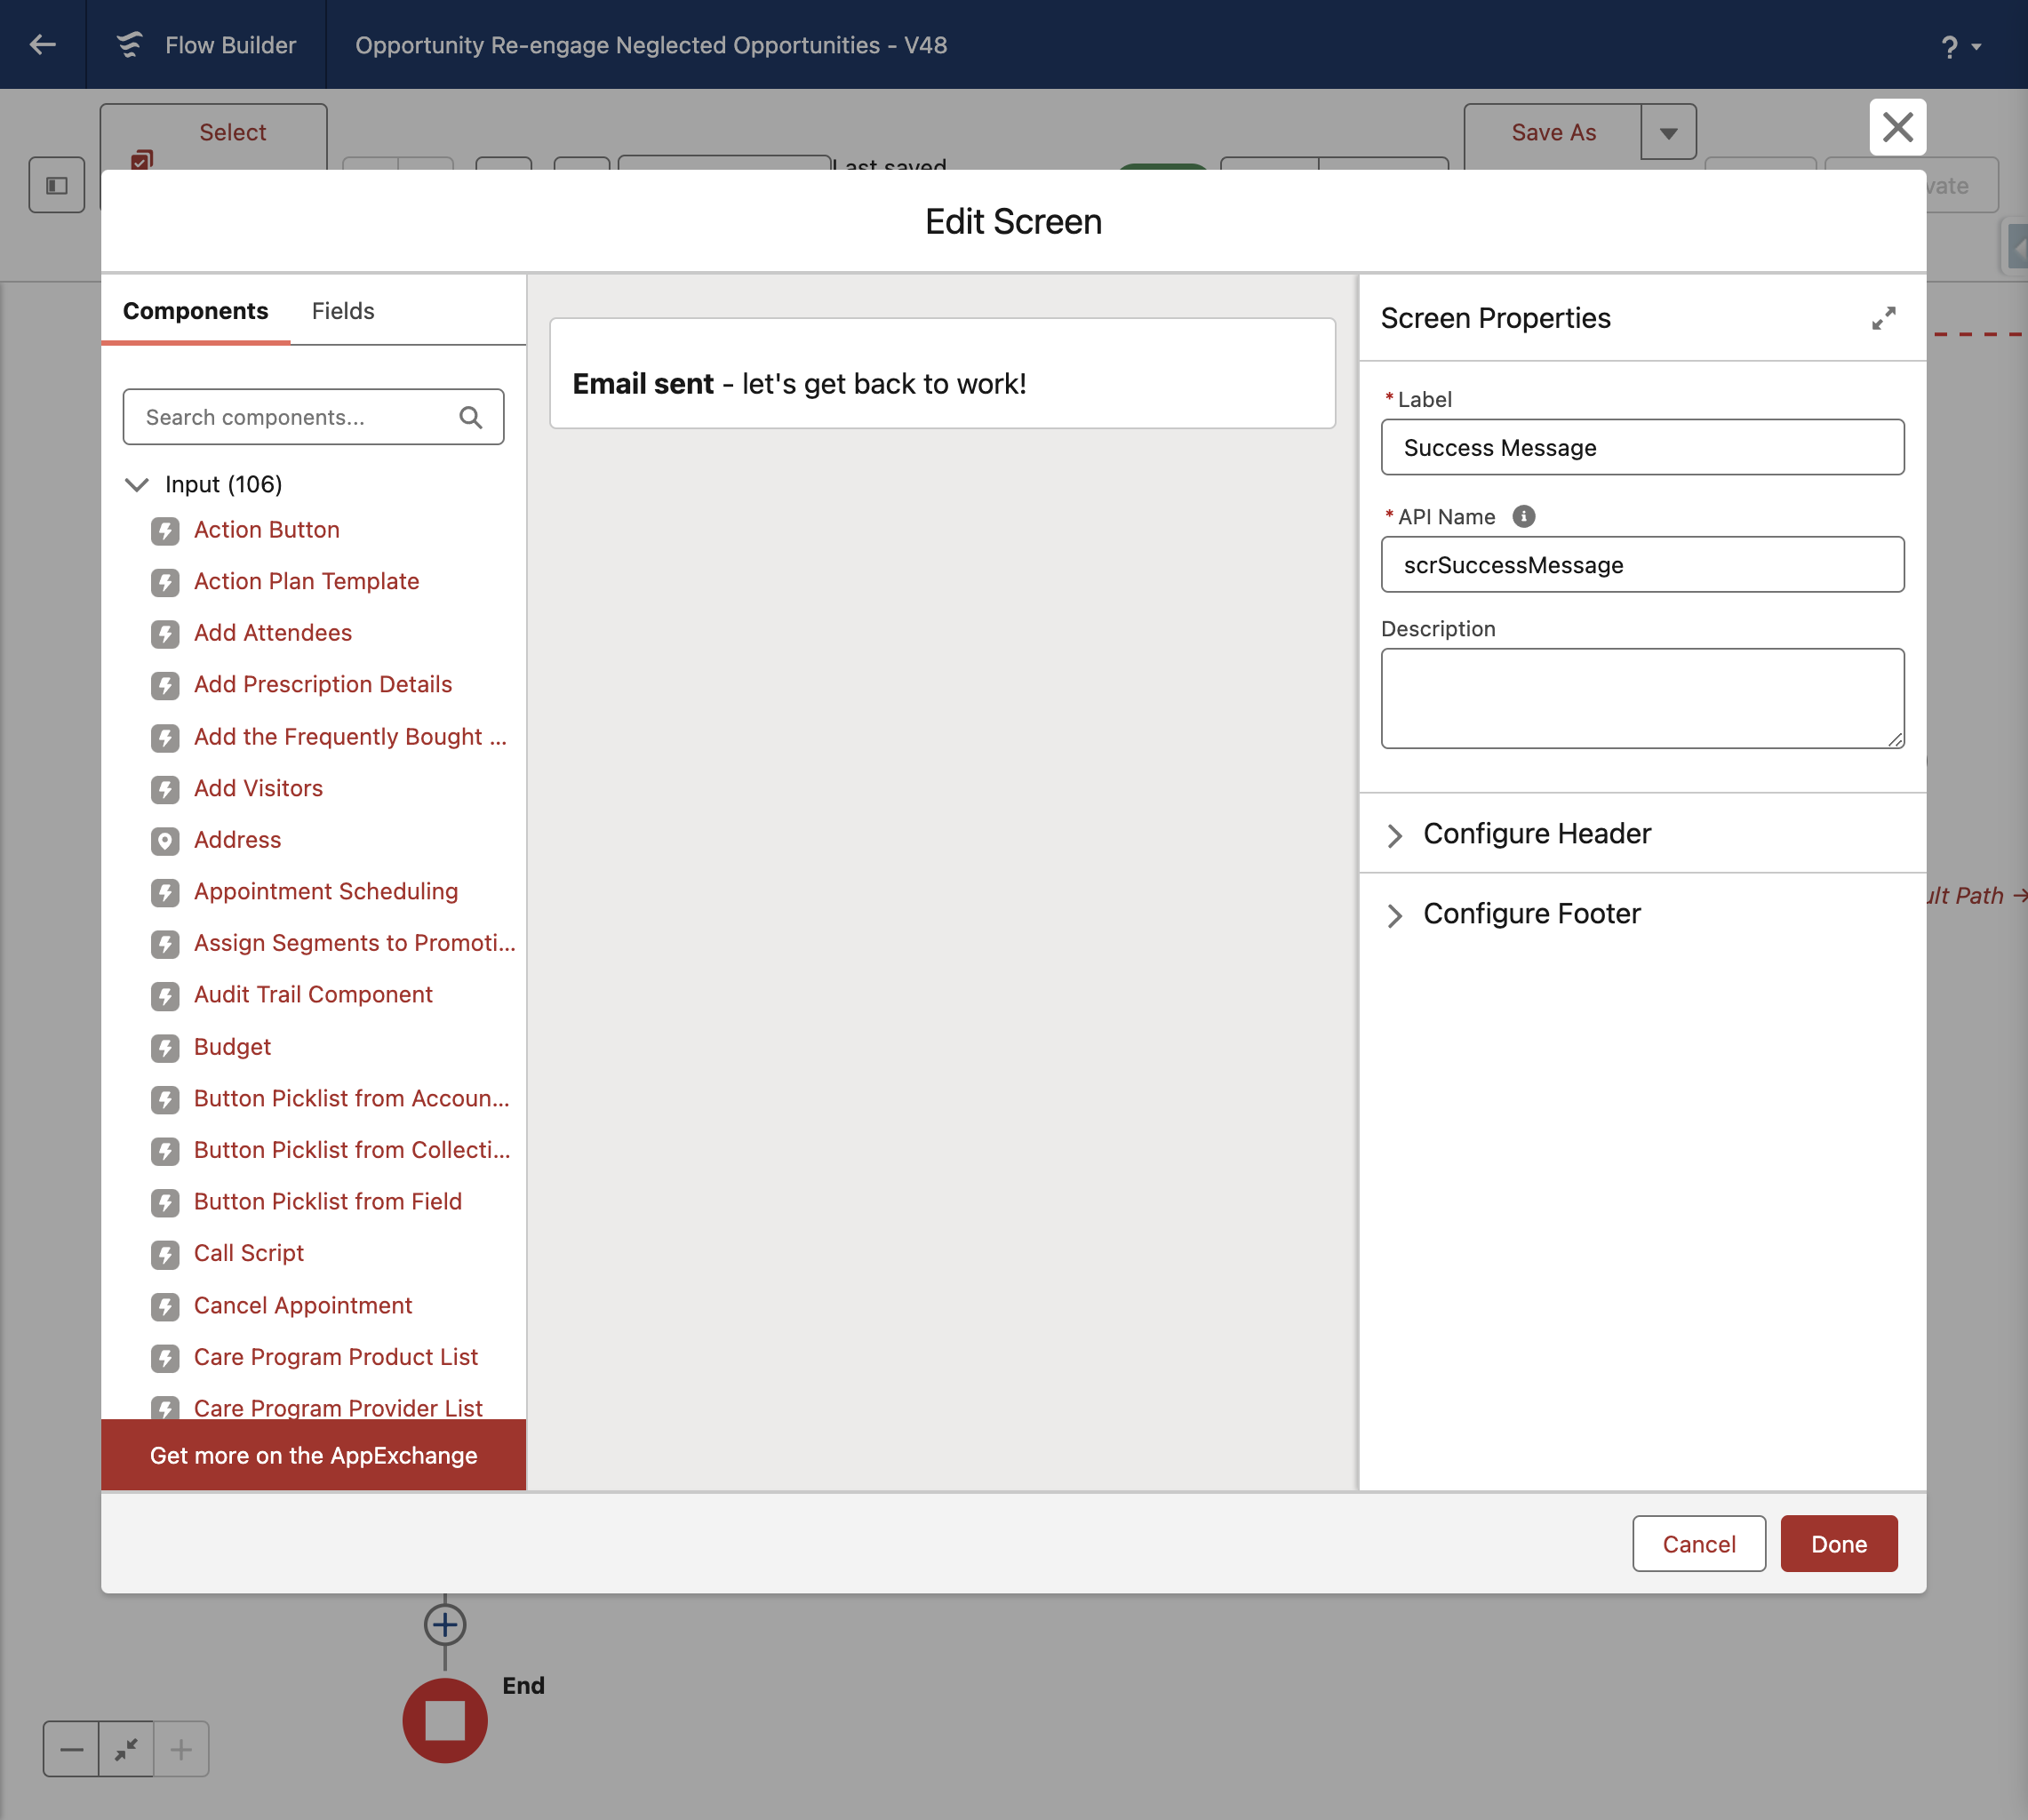Screen dimensions: 2028x1820
Task: Click the Select elements button
Action: pos(213,137)
